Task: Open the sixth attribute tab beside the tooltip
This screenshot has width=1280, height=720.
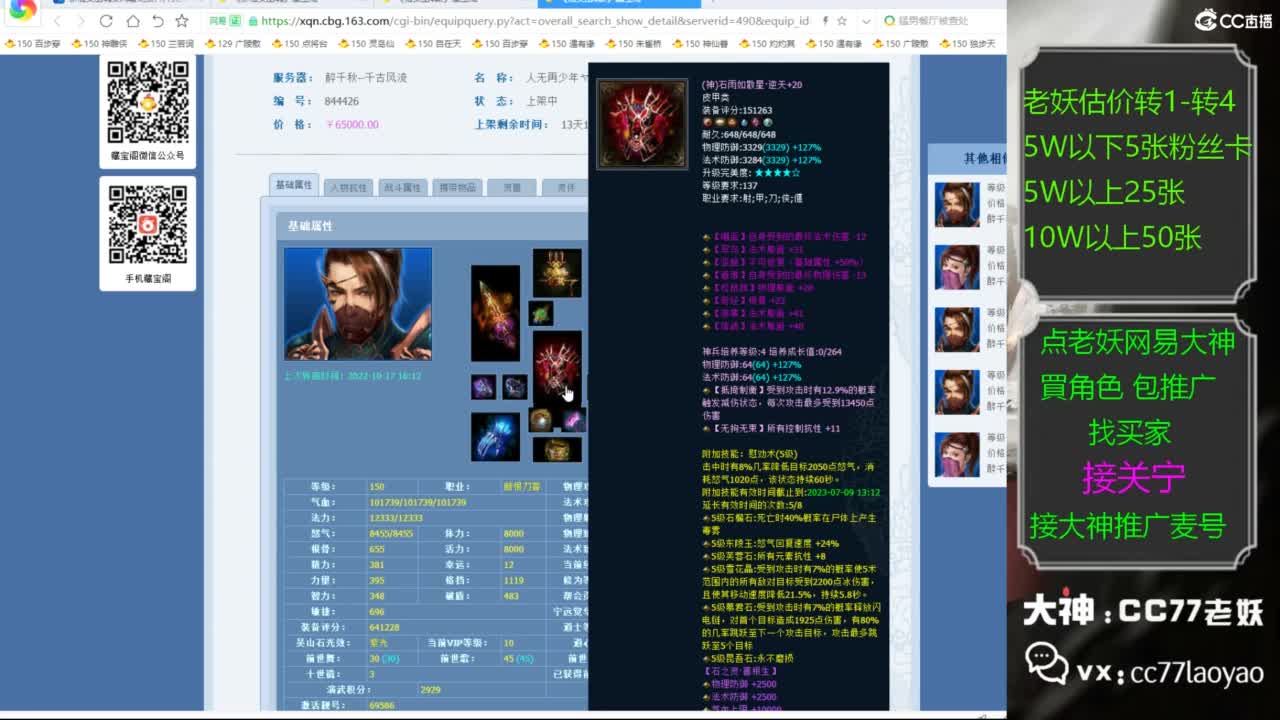Action: [x=565, y=187]
